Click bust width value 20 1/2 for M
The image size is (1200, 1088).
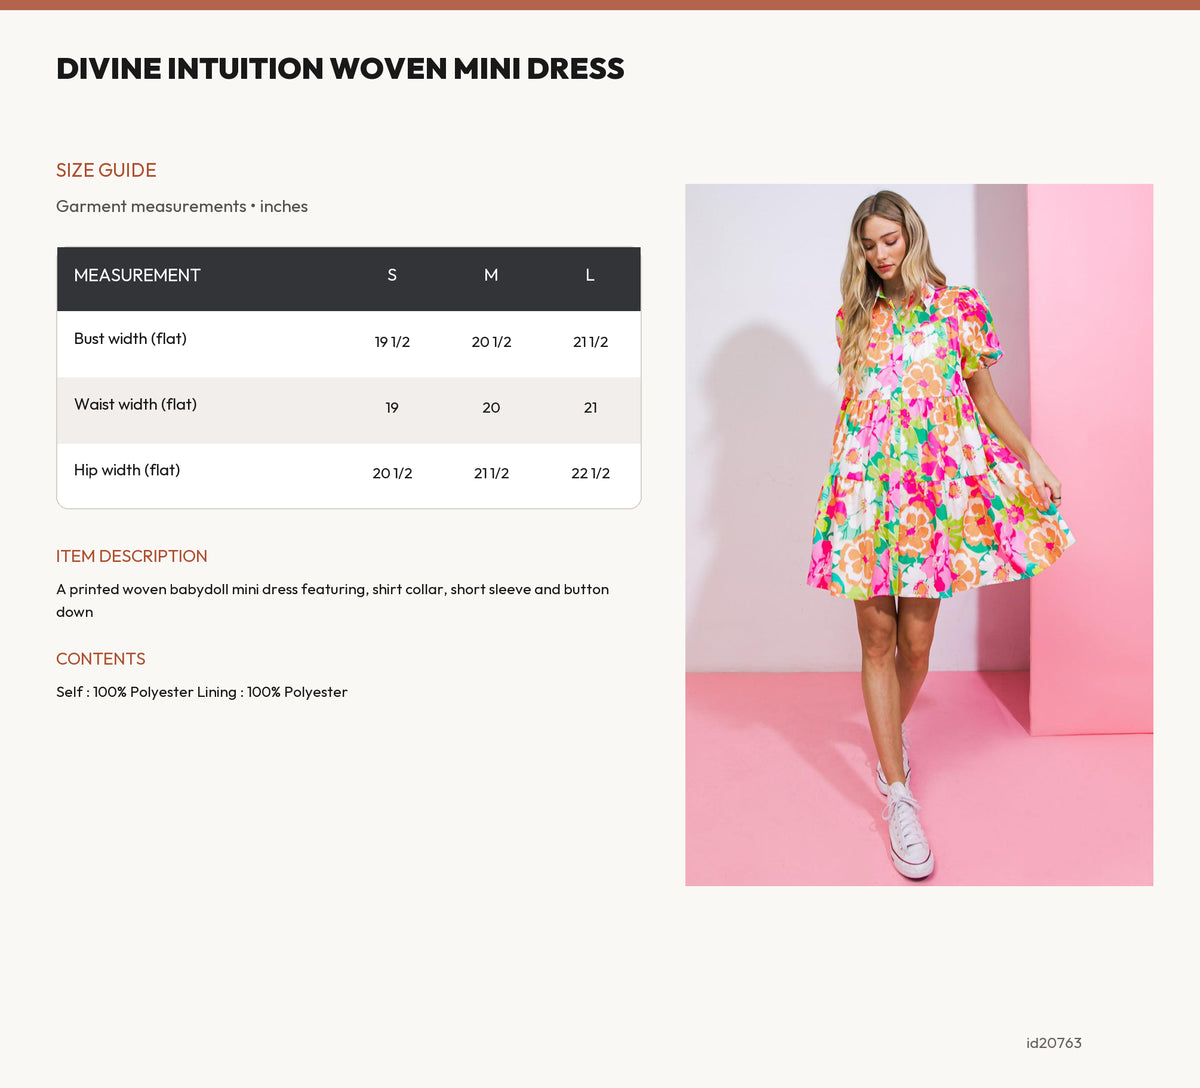(x=491, y=342)
